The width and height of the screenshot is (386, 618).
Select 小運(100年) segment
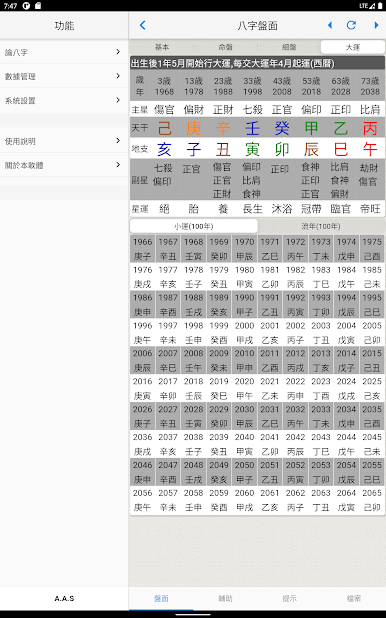(194, 226)
